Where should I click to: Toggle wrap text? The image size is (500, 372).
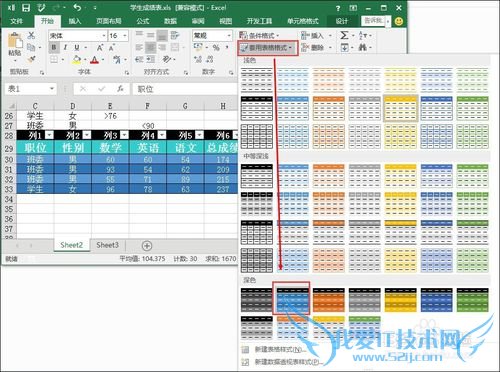point(175,35)
